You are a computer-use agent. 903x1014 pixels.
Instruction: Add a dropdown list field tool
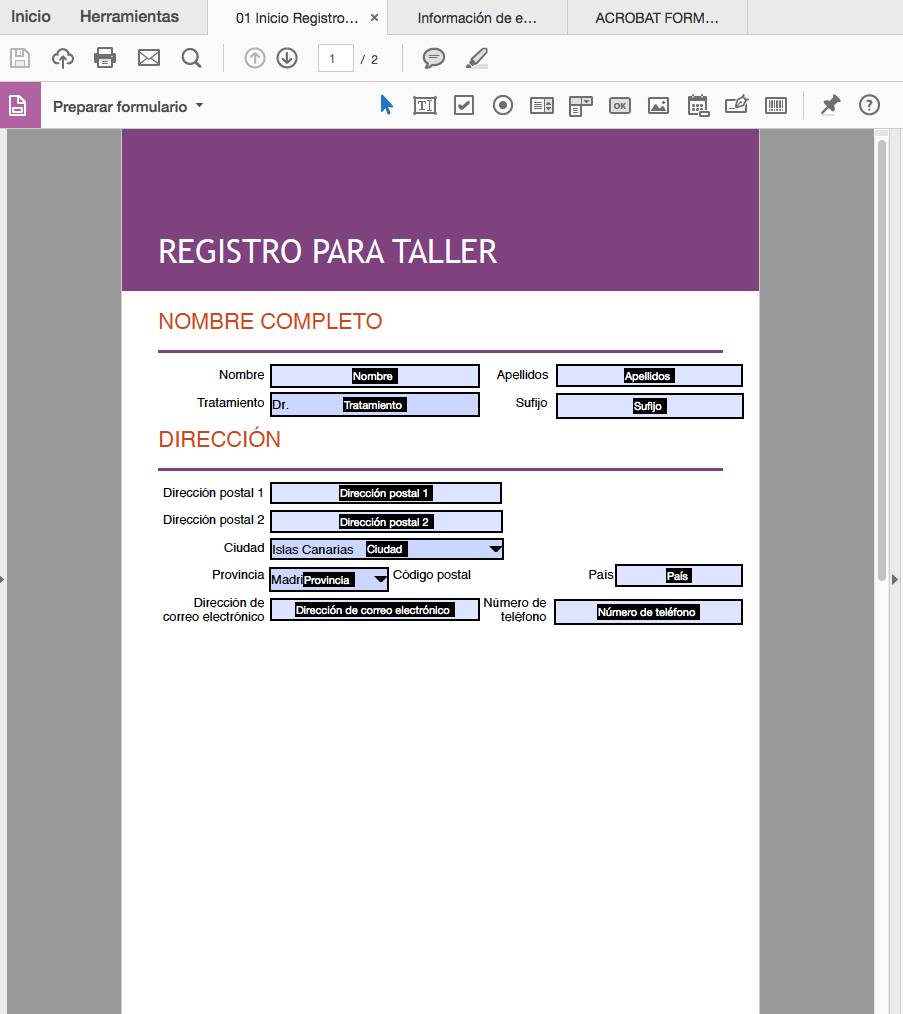point(581,106)
